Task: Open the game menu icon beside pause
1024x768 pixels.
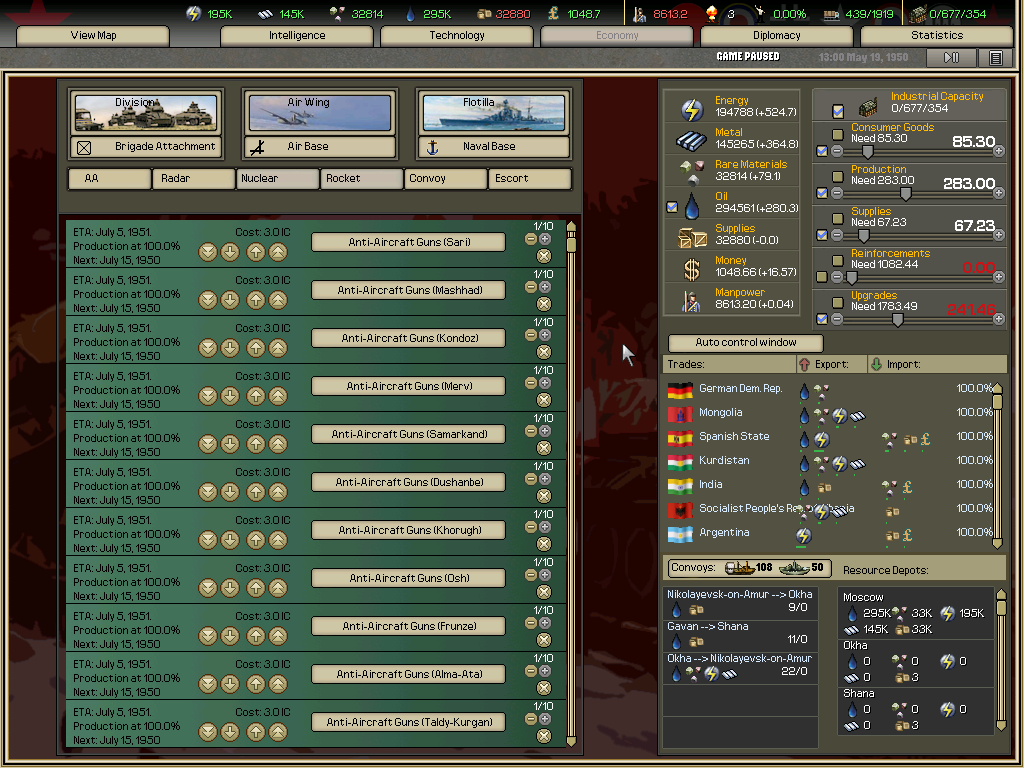Action: 995,58
